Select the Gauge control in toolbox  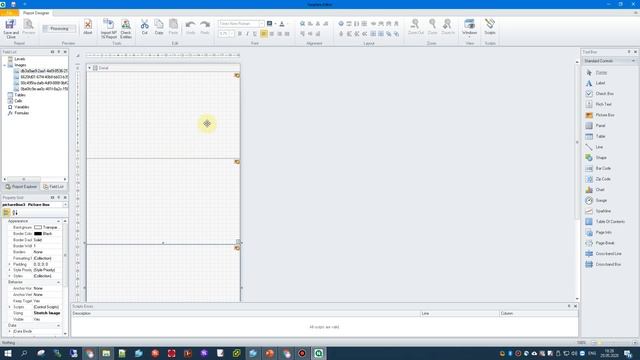click(600, 200)
